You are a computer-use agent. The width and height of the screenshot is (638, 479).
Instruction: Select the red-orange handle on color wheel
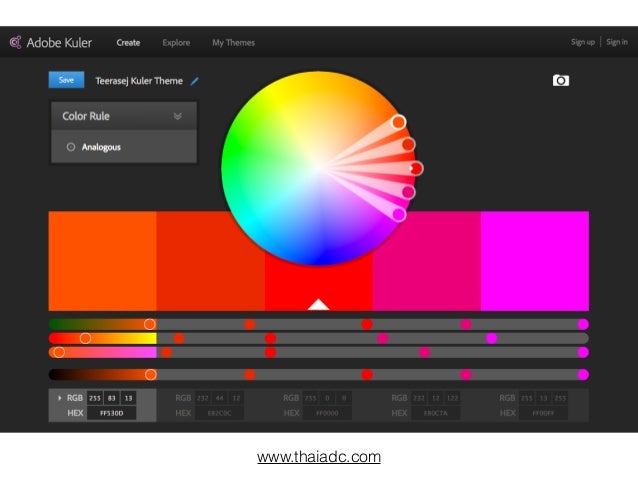click(x=409, y=144)
